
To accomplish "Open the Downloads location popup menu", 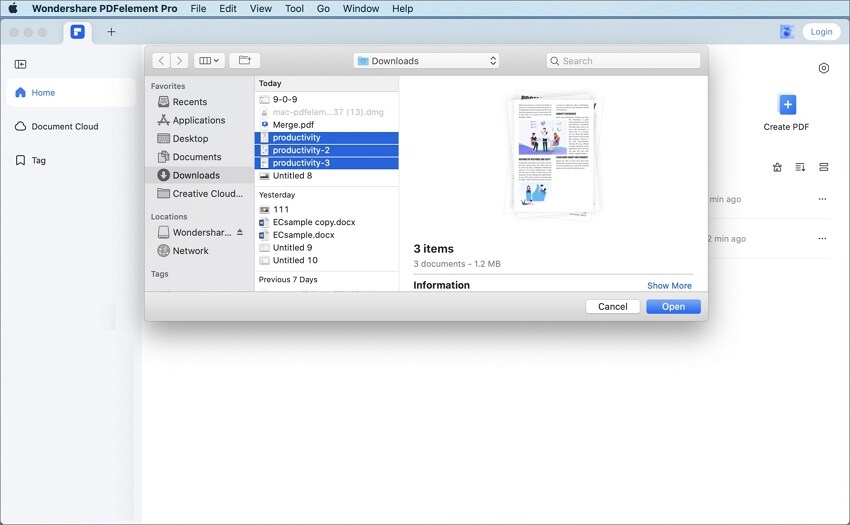I will click(x=427, y=61).
